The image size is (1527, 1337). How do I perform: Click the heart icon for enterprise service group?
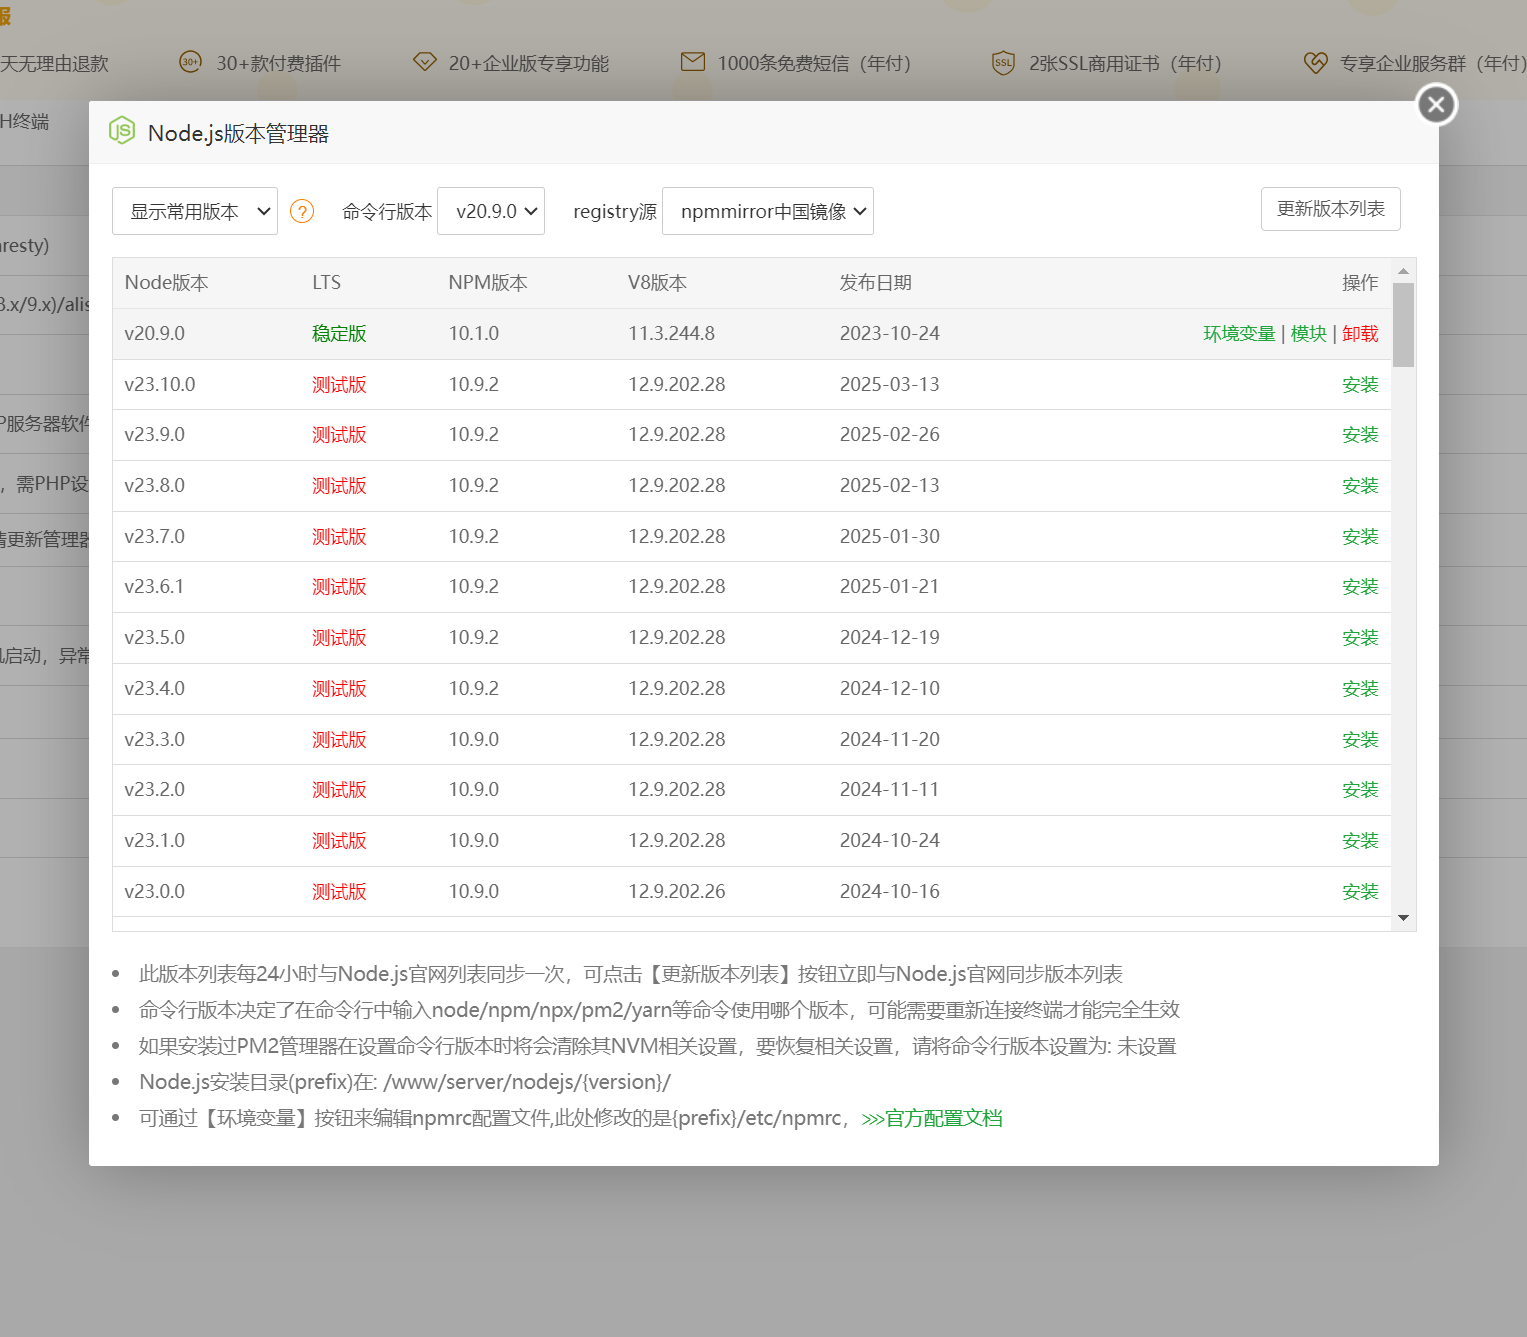pos(1315,63)
